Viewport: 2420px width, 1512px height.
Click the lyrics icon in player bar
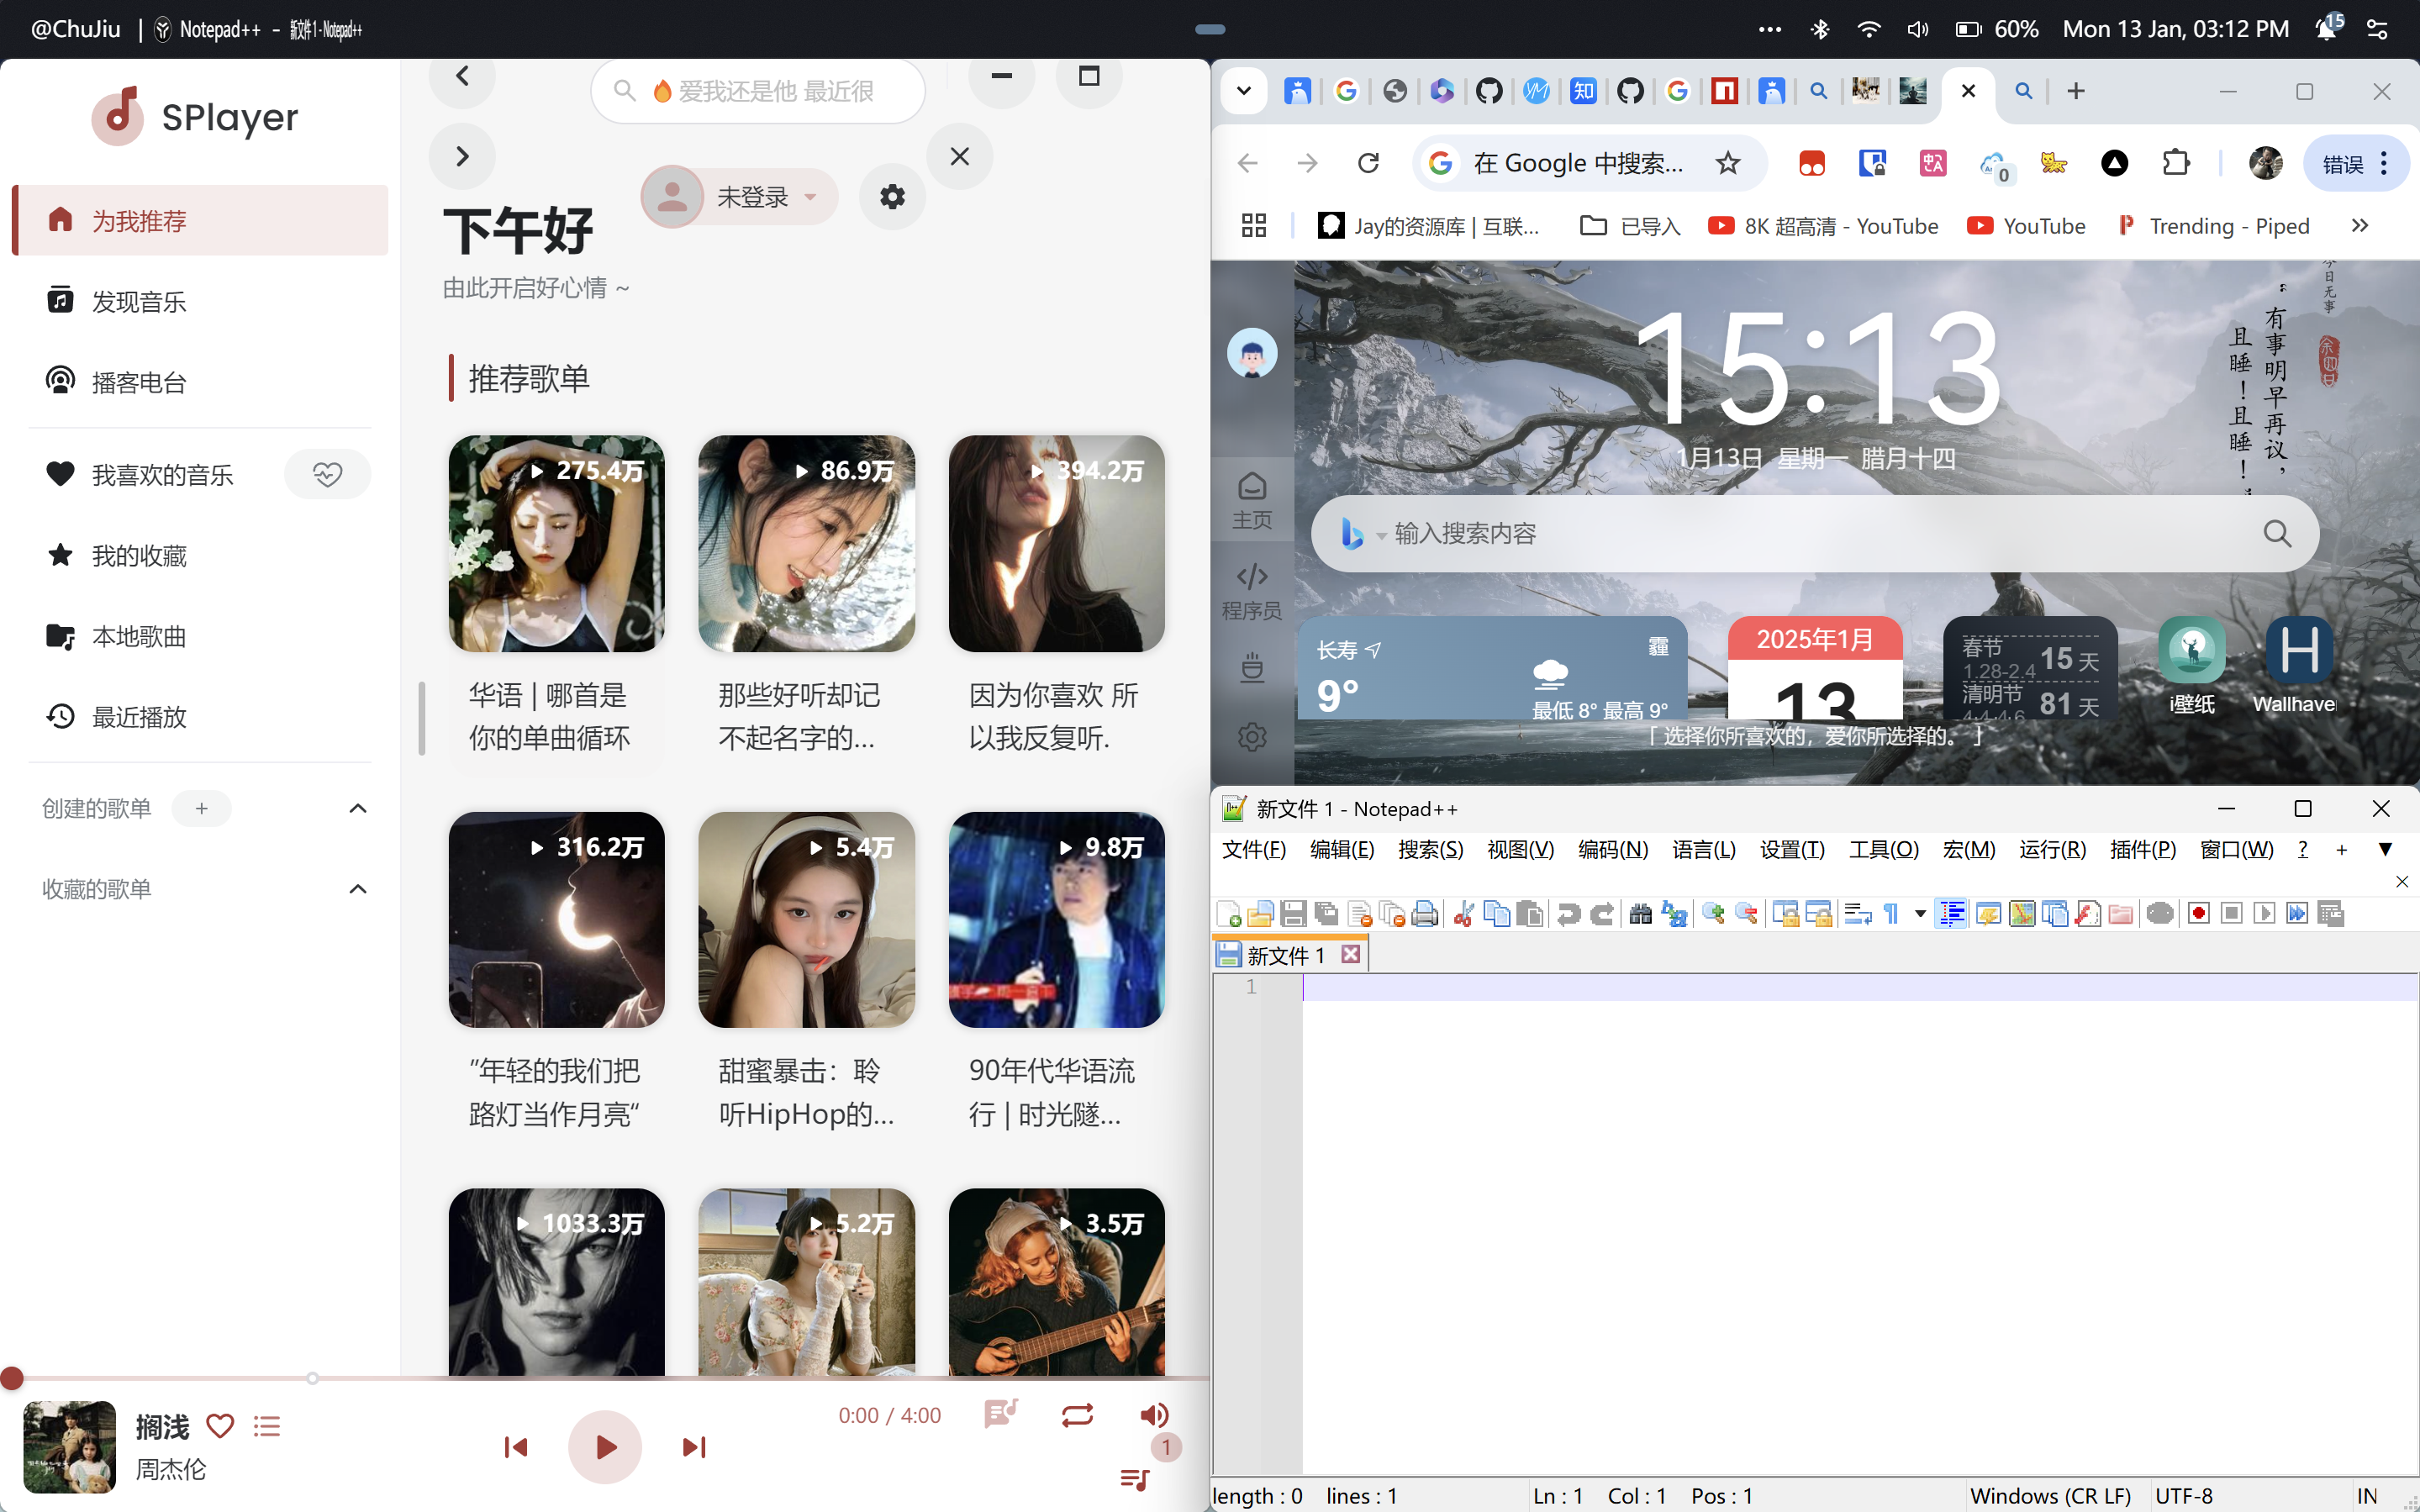[x=1000, y=1414]
